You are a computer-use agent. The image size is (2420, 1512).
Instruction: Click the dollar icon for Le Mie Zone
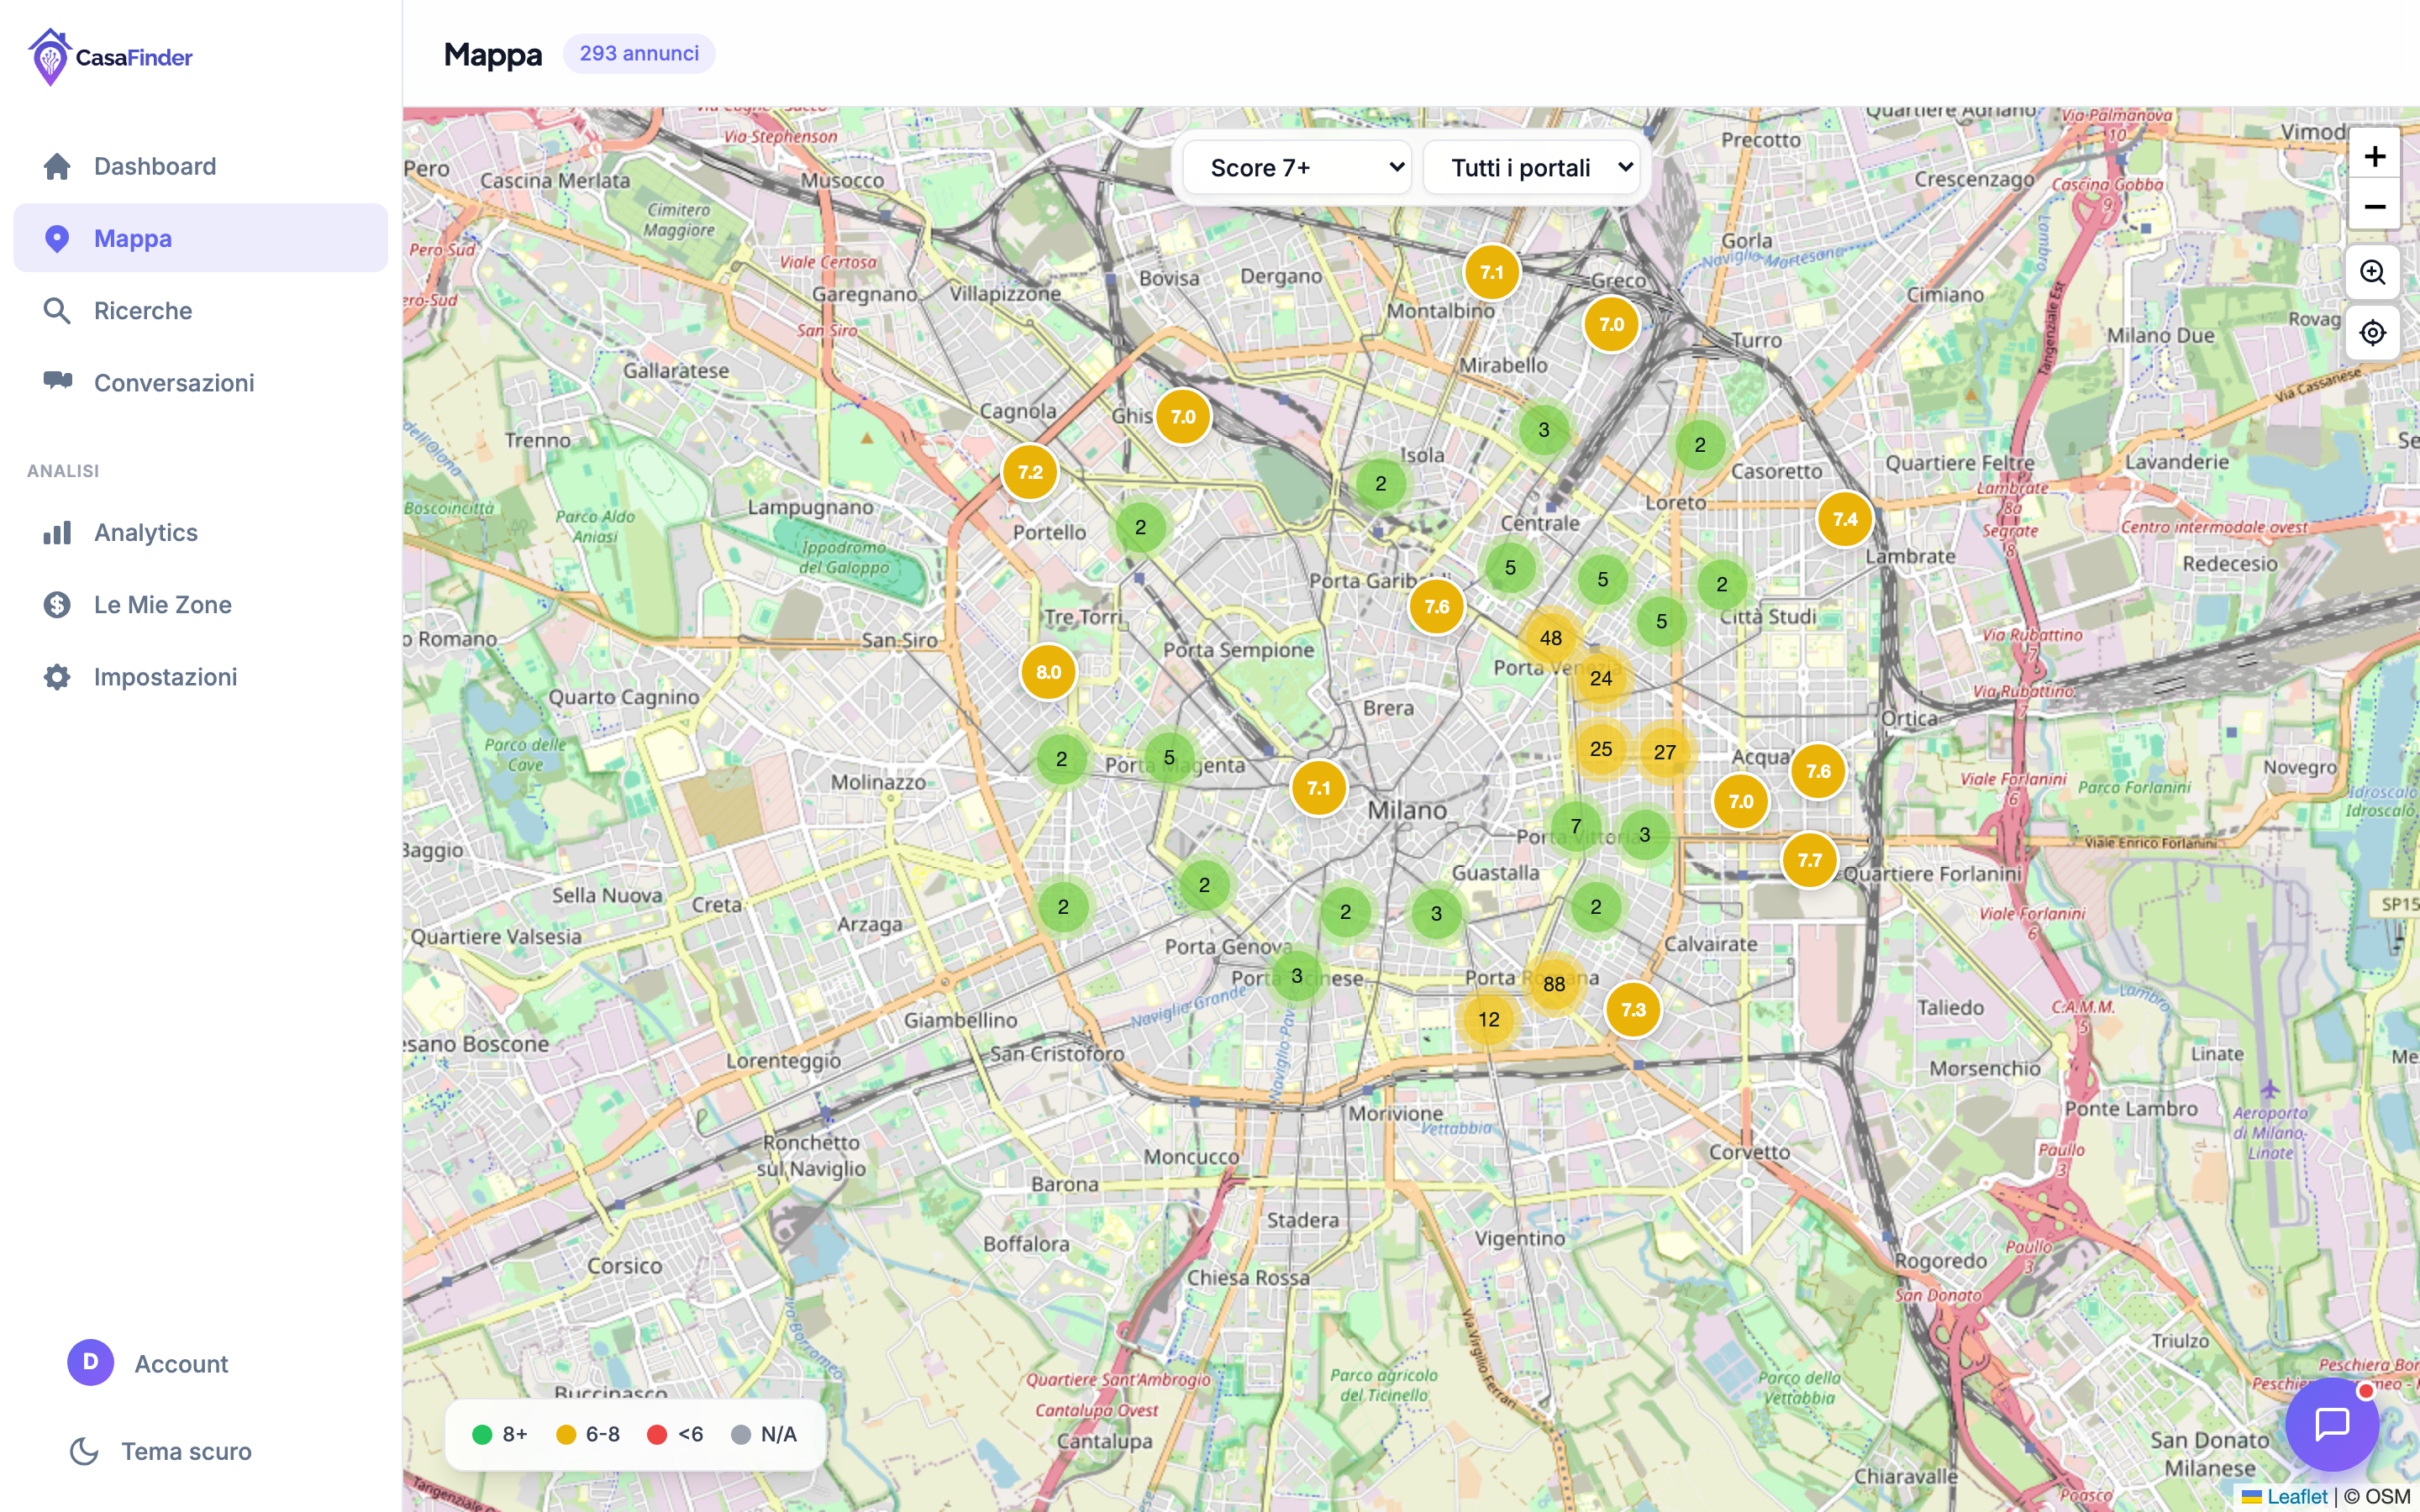point(58,604)
